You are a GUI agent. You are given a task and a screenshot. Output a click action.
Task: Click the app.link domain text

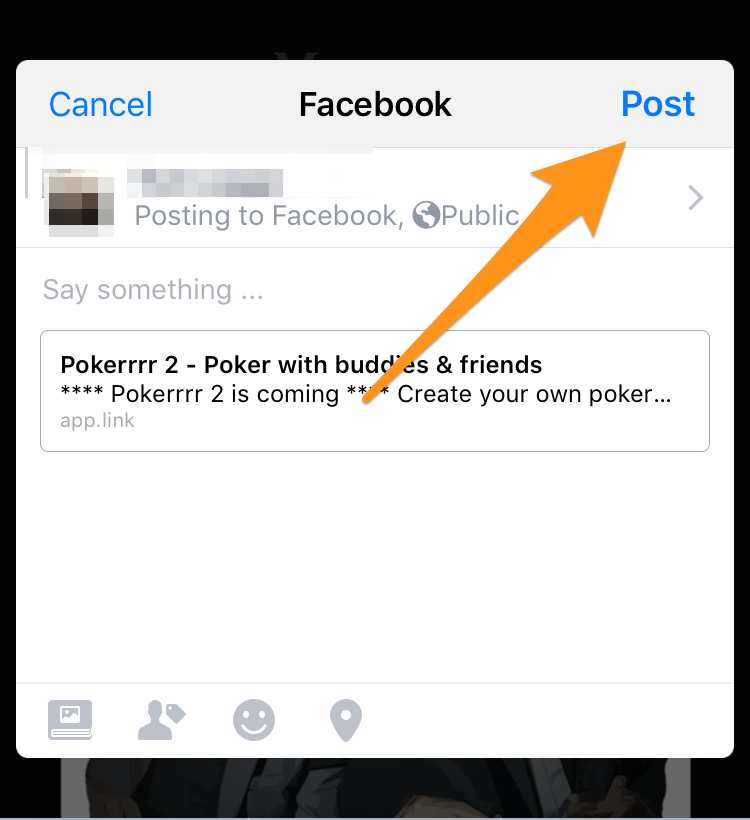(x=97, y=420)
